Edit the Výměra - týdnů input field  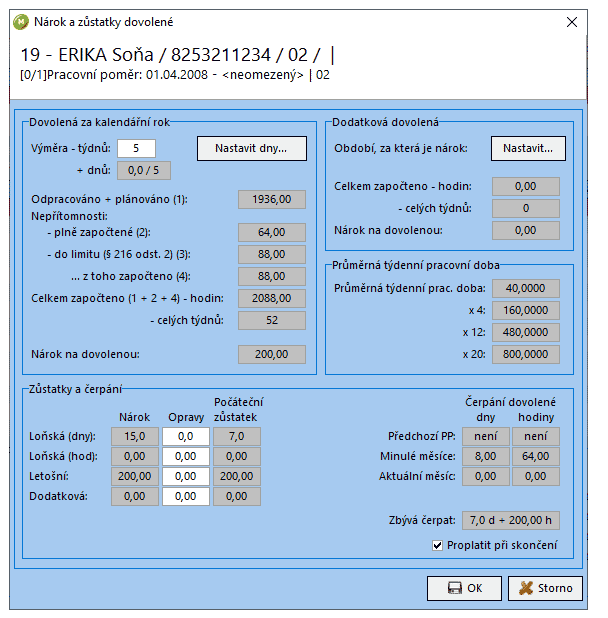pos(136,148)
